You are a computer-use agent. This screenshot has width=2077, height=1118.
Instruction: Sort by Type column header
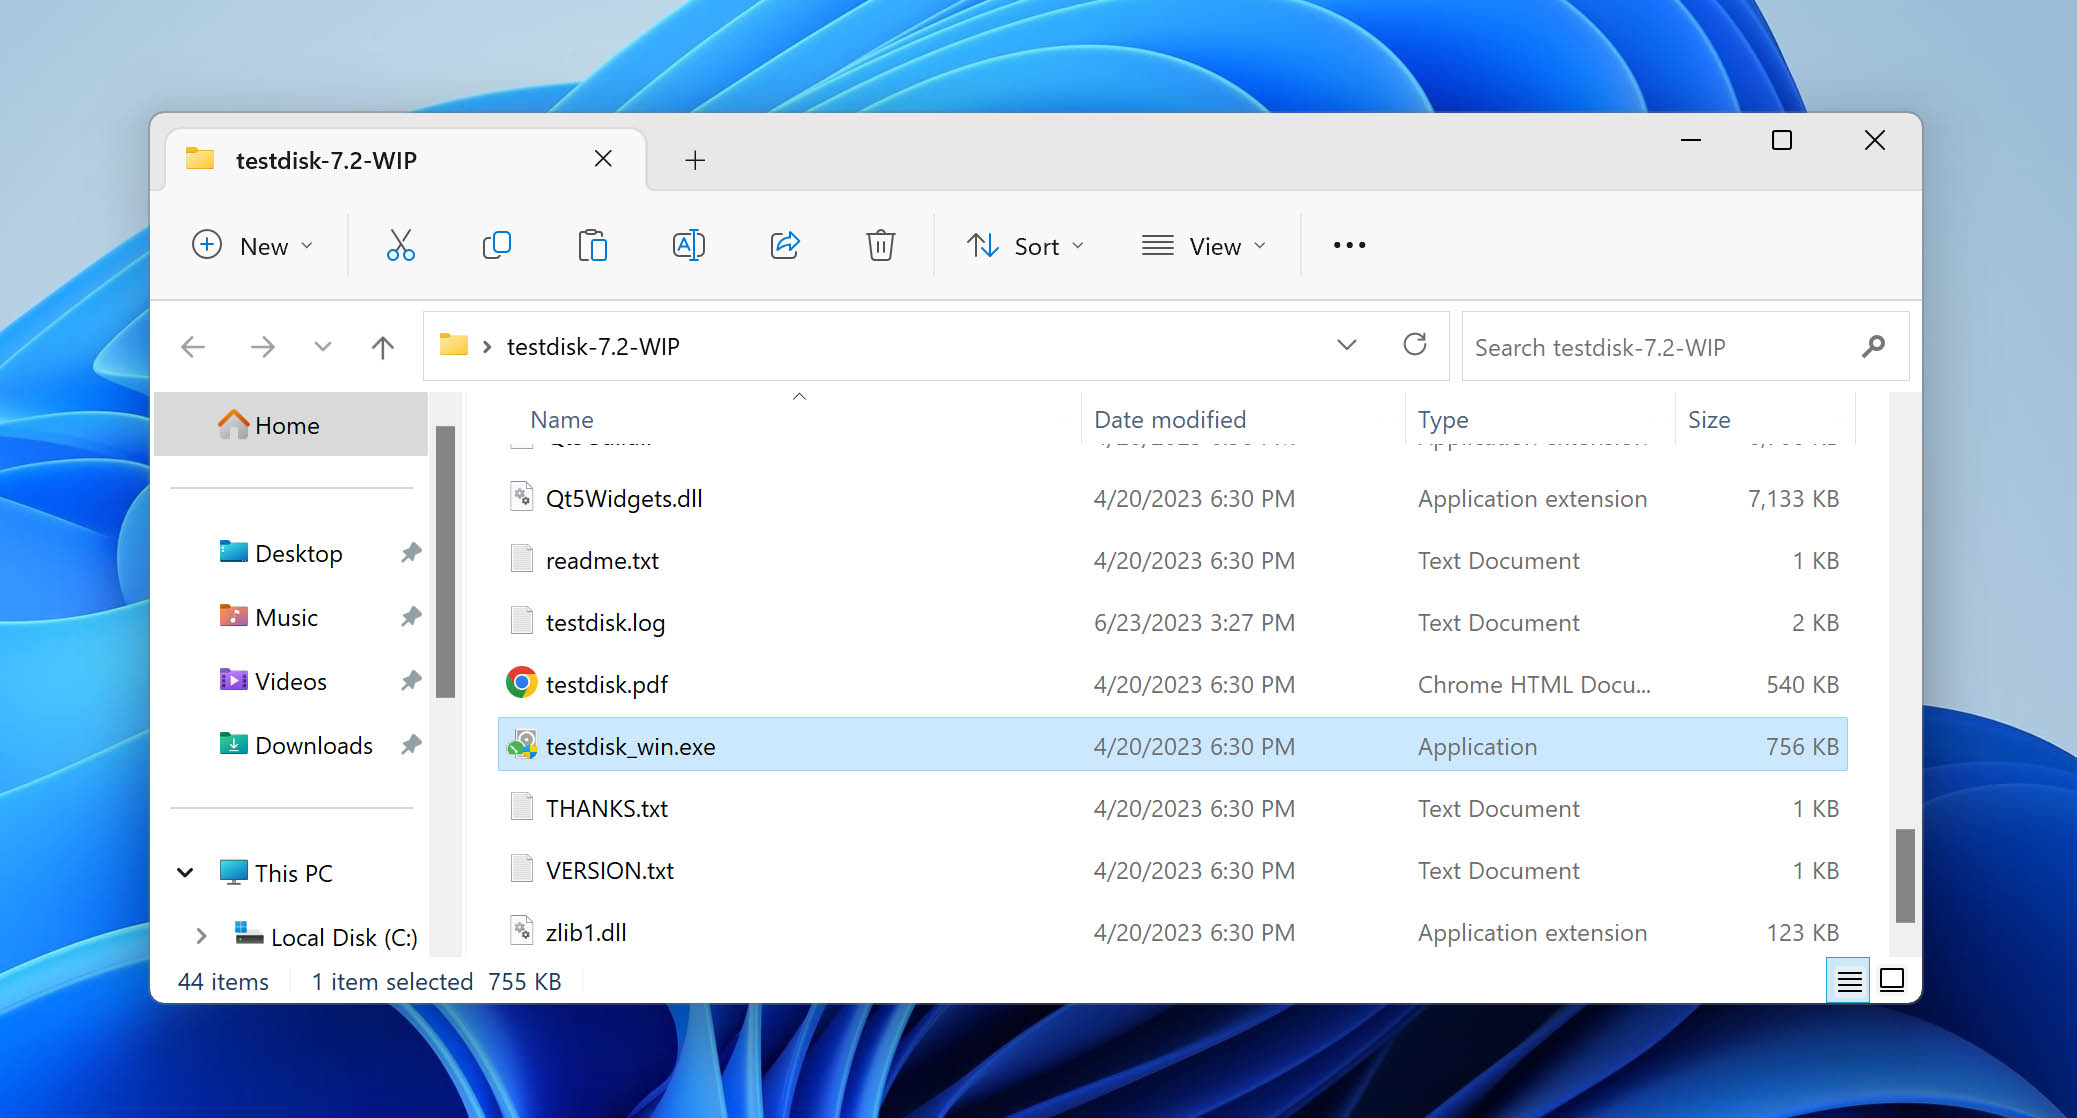[x=1443, y=419]
